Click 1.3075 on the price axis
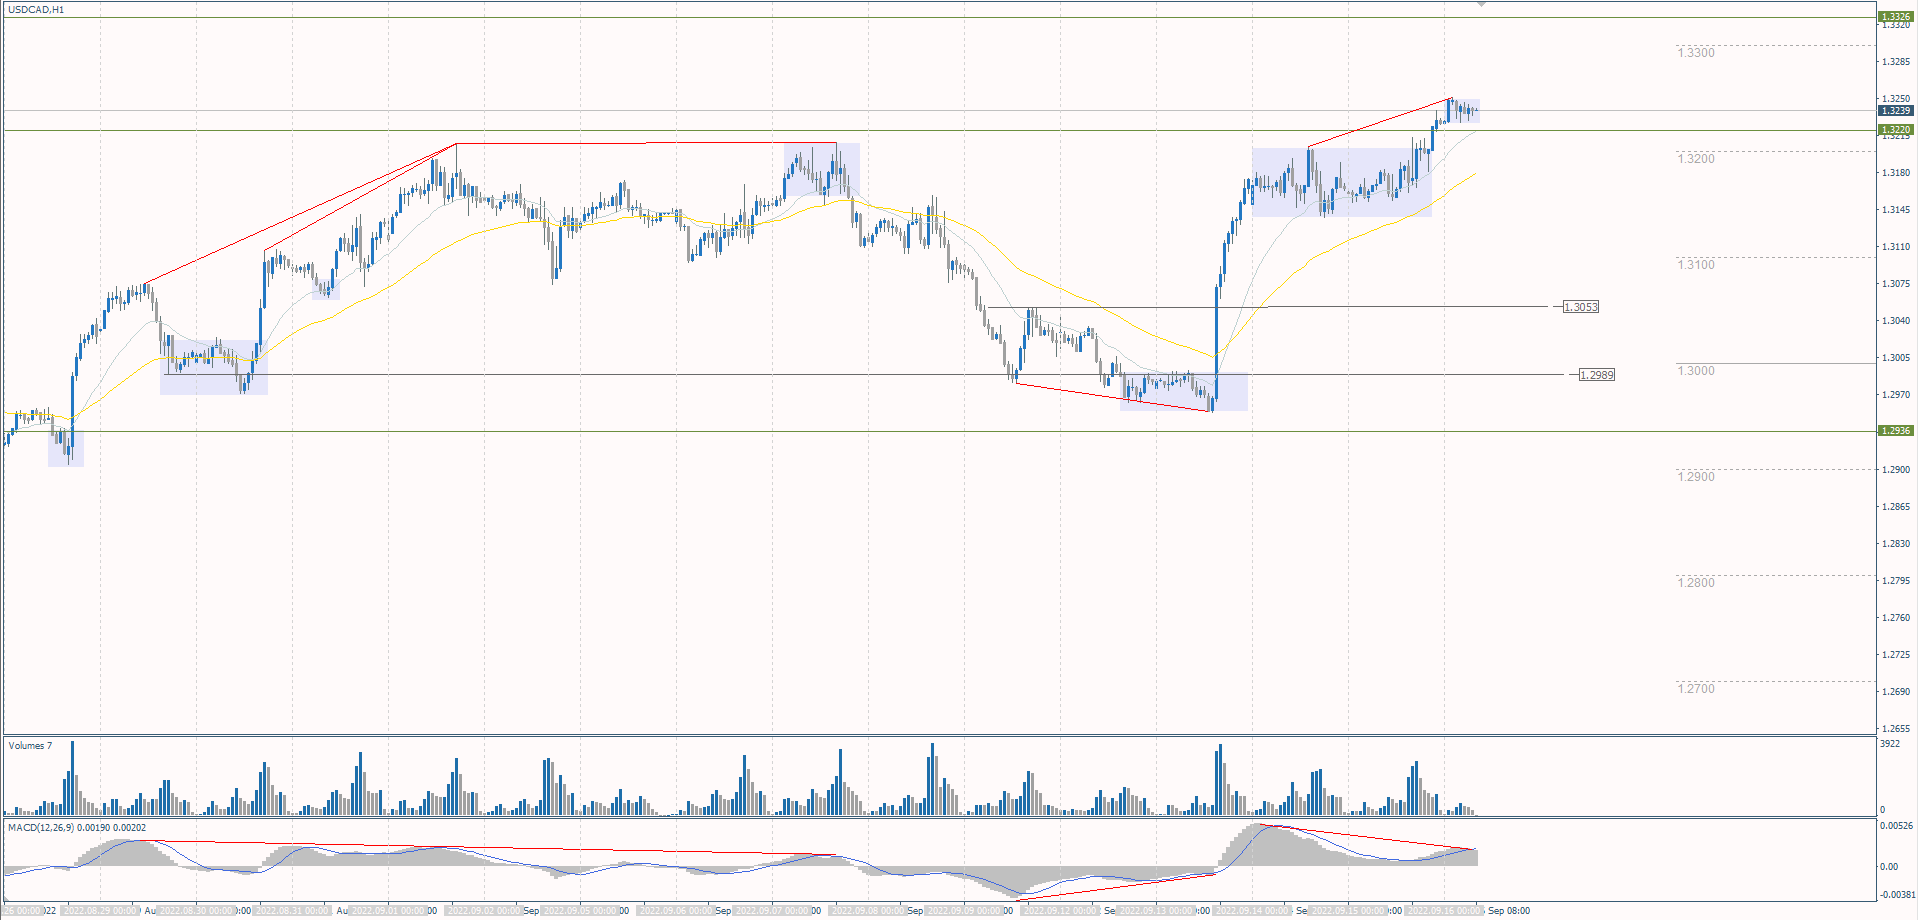 (1896, 284)
